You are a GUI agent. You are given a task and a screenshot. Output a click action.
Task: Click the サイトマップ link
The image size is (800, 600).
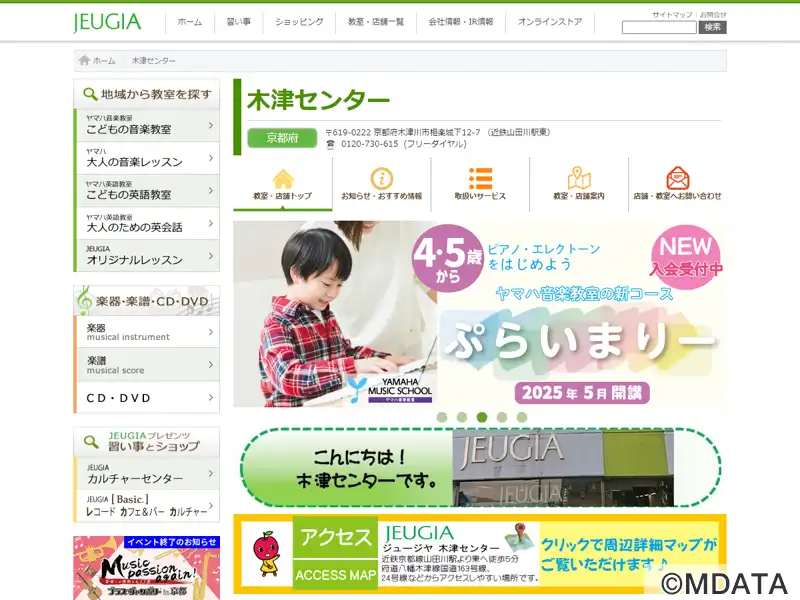click(672, 15)
